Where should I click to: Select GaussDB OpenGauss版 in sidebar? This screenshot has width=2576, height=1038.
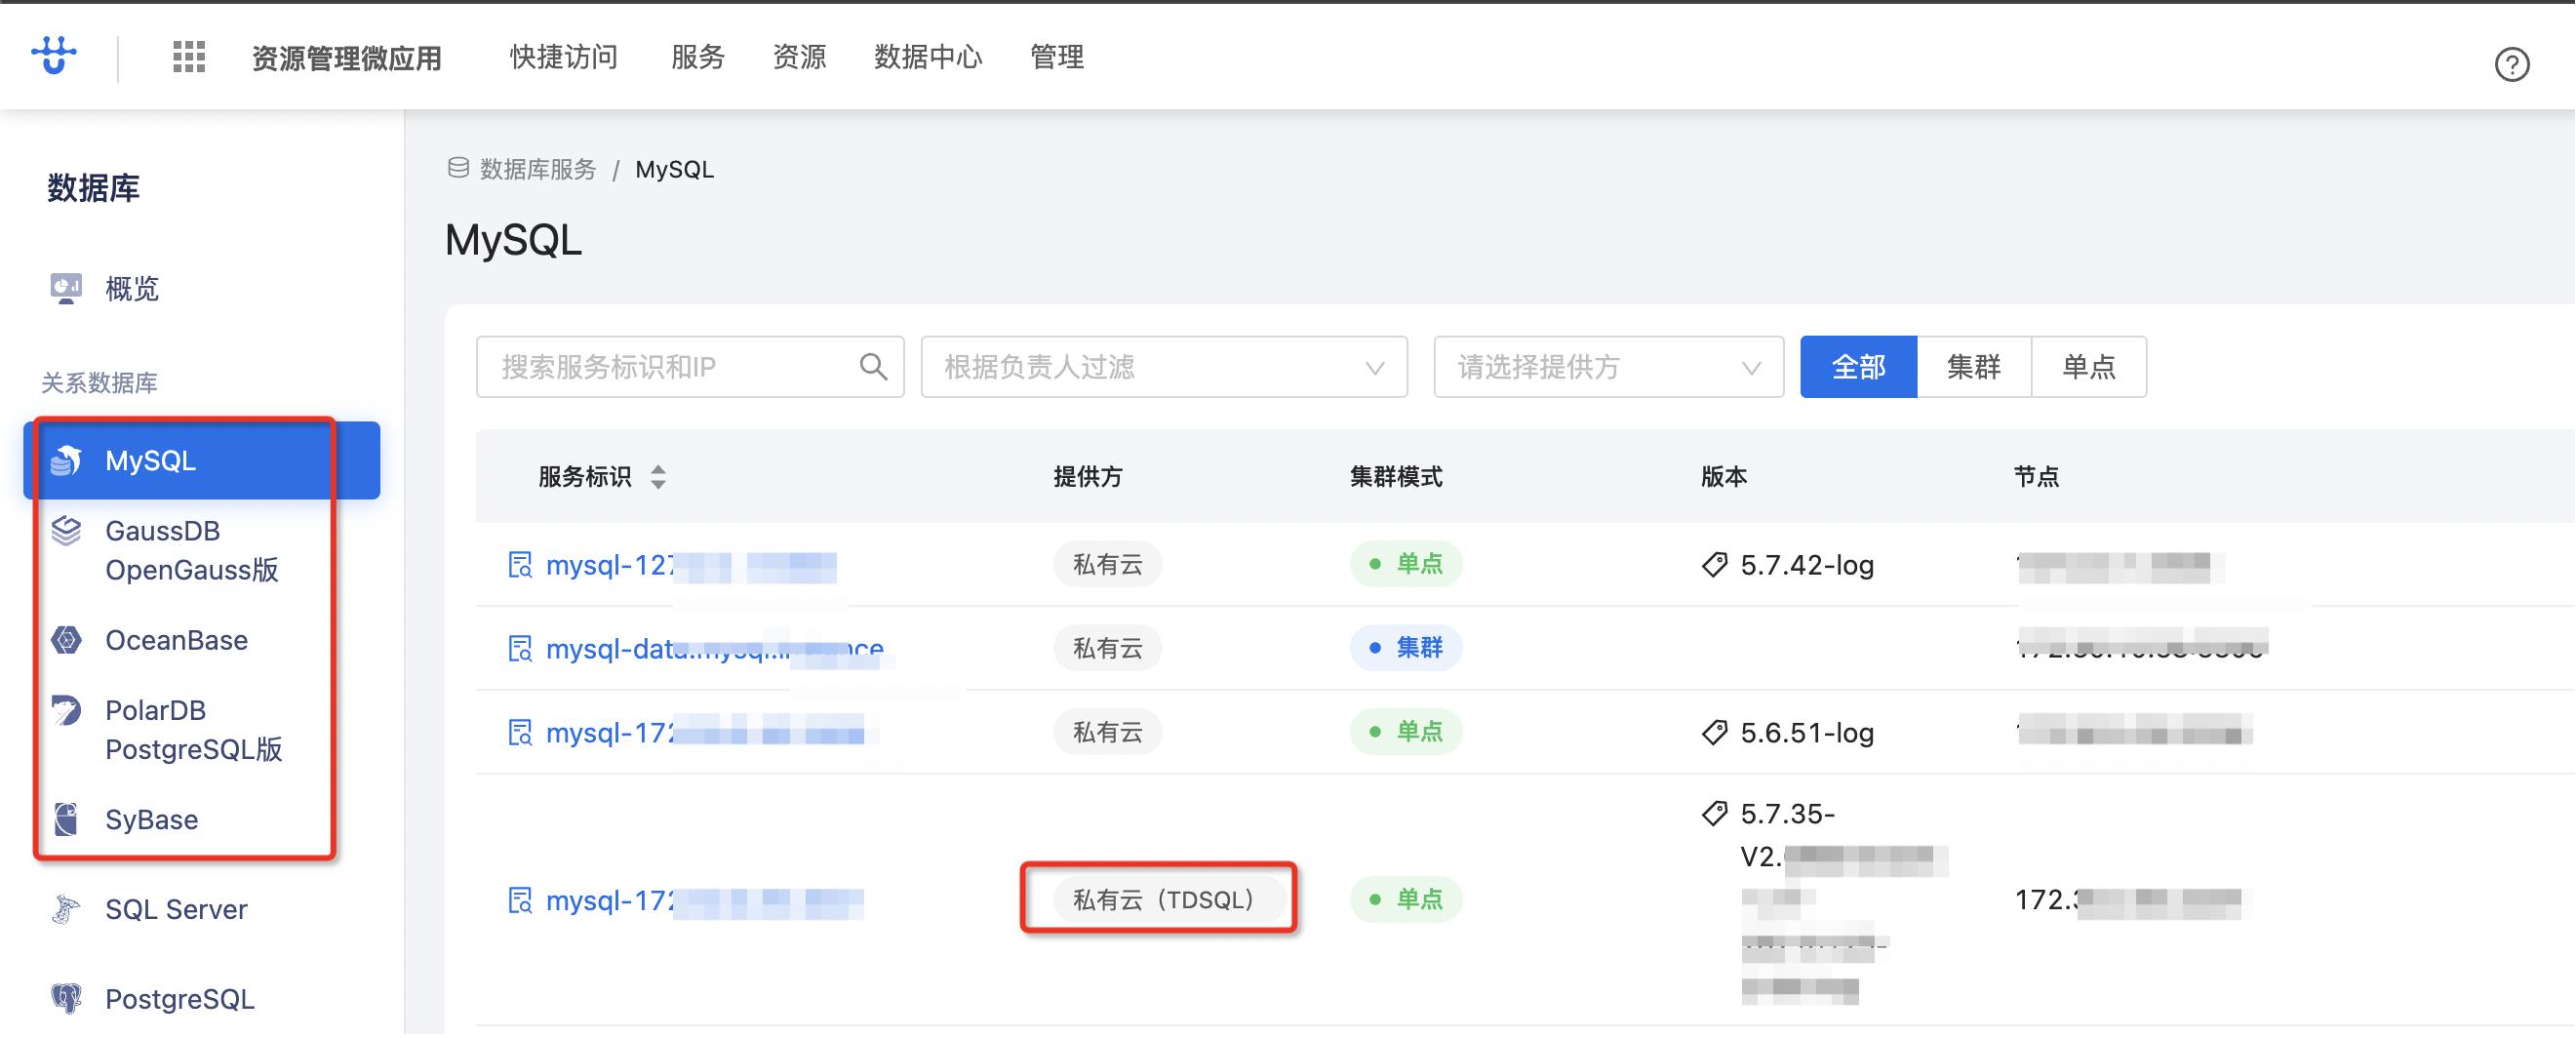[192, 550]
